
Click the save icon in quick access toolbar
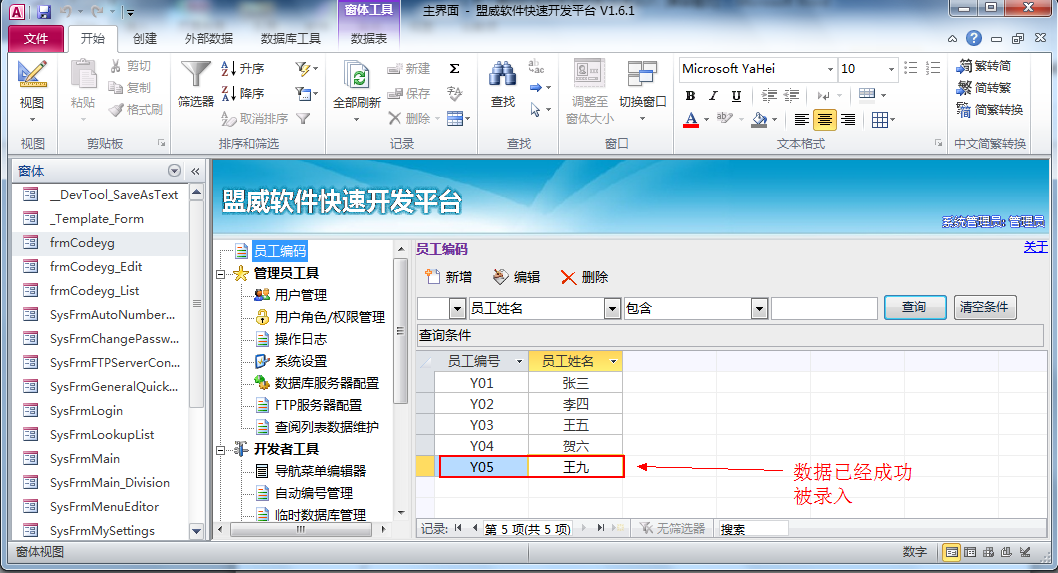[44, 11]
